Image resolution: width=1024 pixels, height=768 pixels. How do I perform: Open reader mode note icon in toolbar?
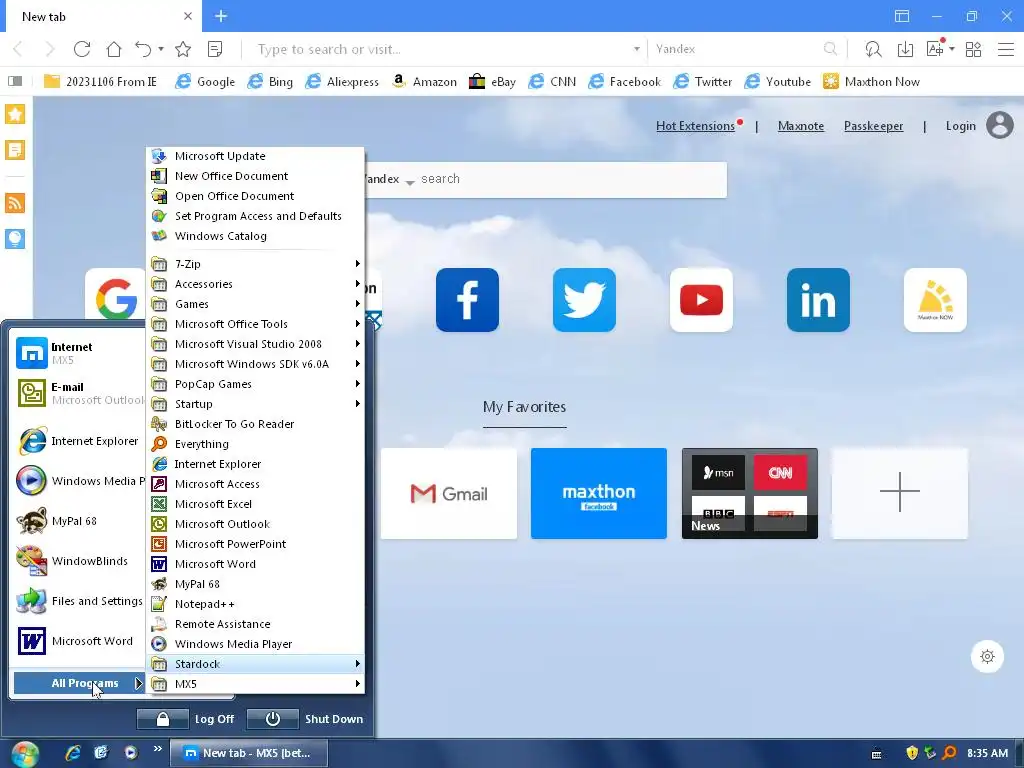[x=215, y=49]
